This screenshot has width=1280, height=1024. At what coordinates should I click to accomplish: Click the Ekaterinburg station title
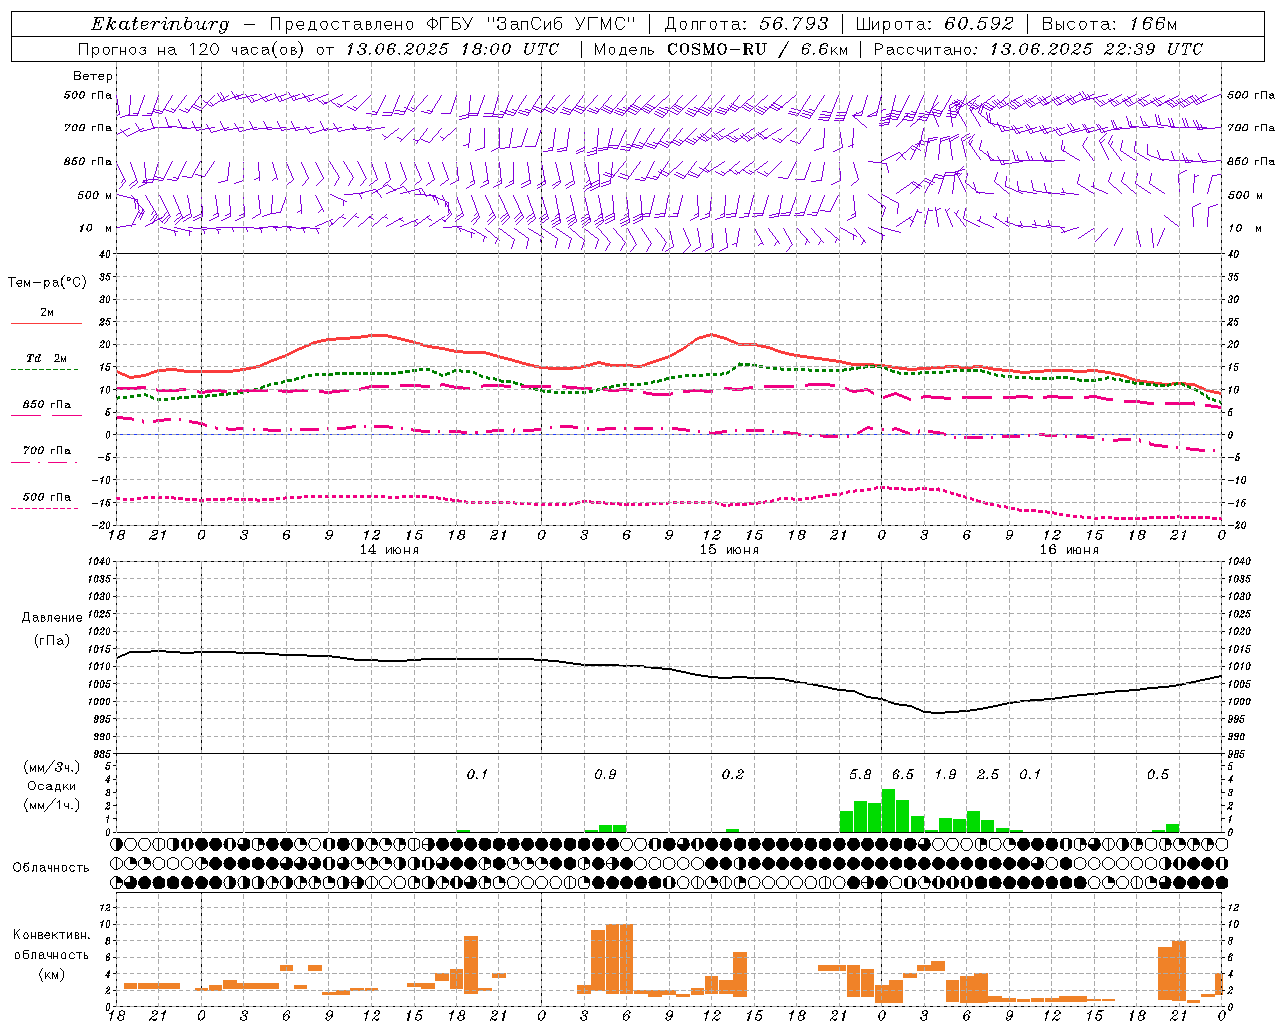coord(160,24)
